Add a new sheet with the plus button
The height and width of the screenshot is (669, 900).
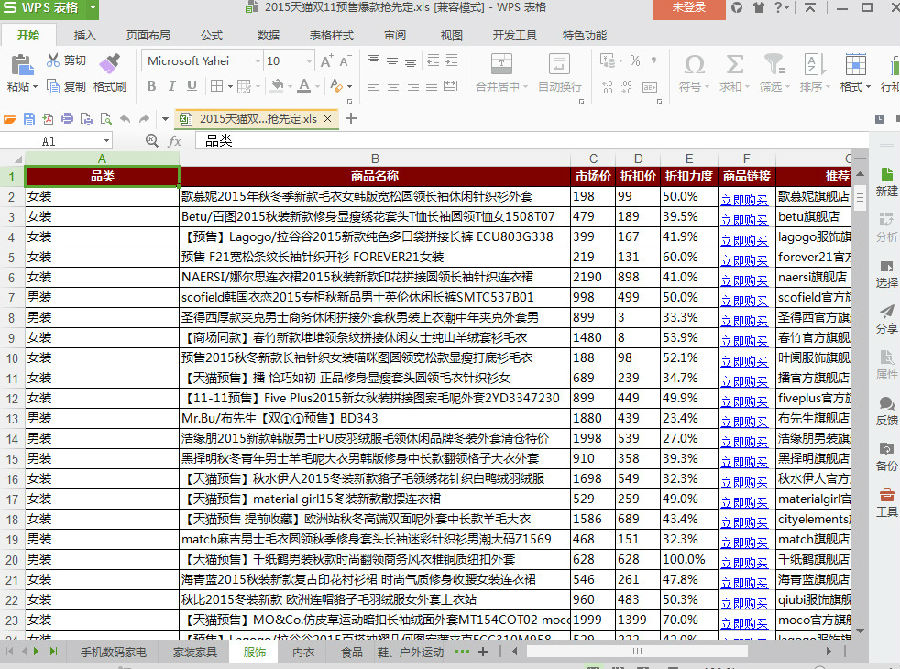click(483, 652)
